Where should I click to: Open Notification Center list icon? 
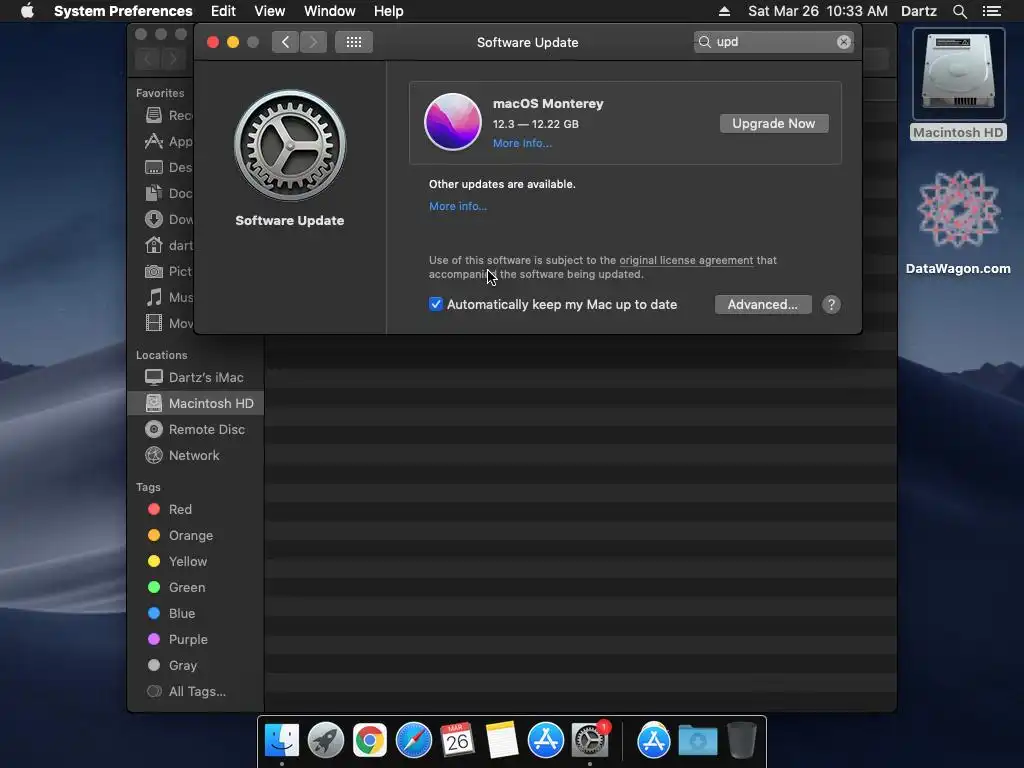coord(992,11)
